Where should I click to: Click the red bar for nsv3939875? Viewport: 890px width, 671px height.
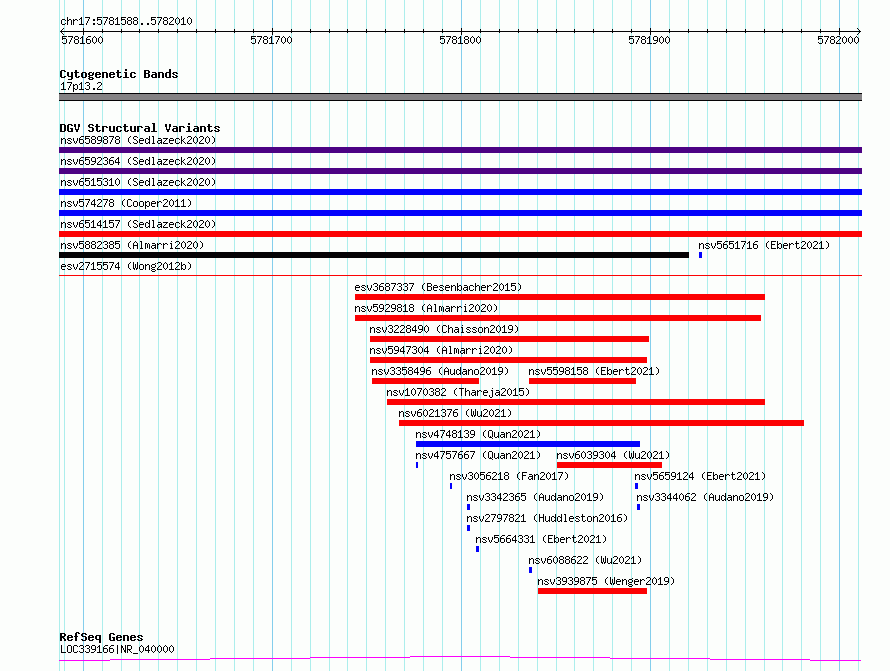[x=593, y=591]
